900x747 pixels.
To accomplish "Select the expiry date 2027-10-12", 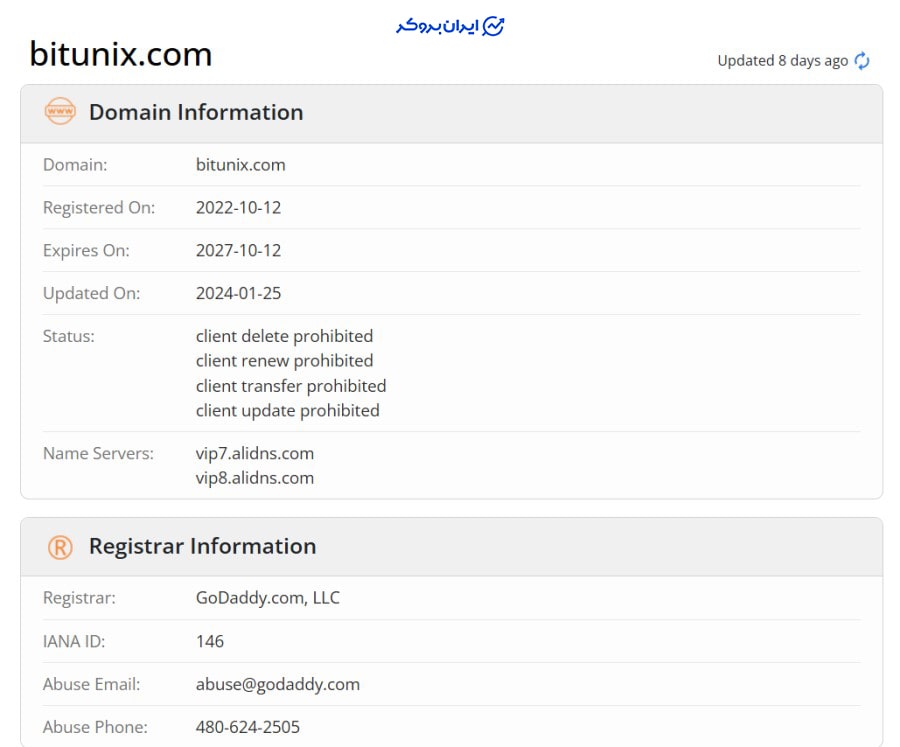I will click(x=238, y=250).
